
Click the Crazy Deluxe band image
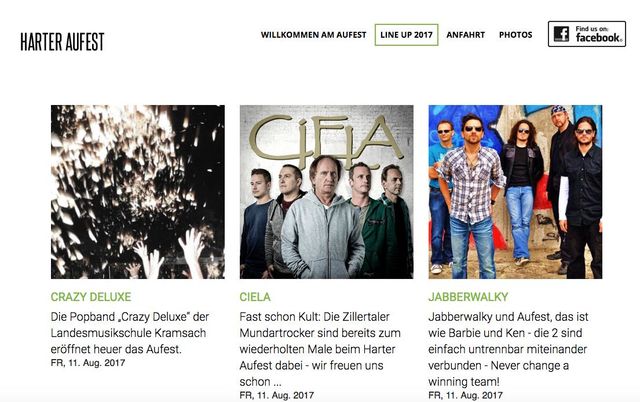(138, 192)
